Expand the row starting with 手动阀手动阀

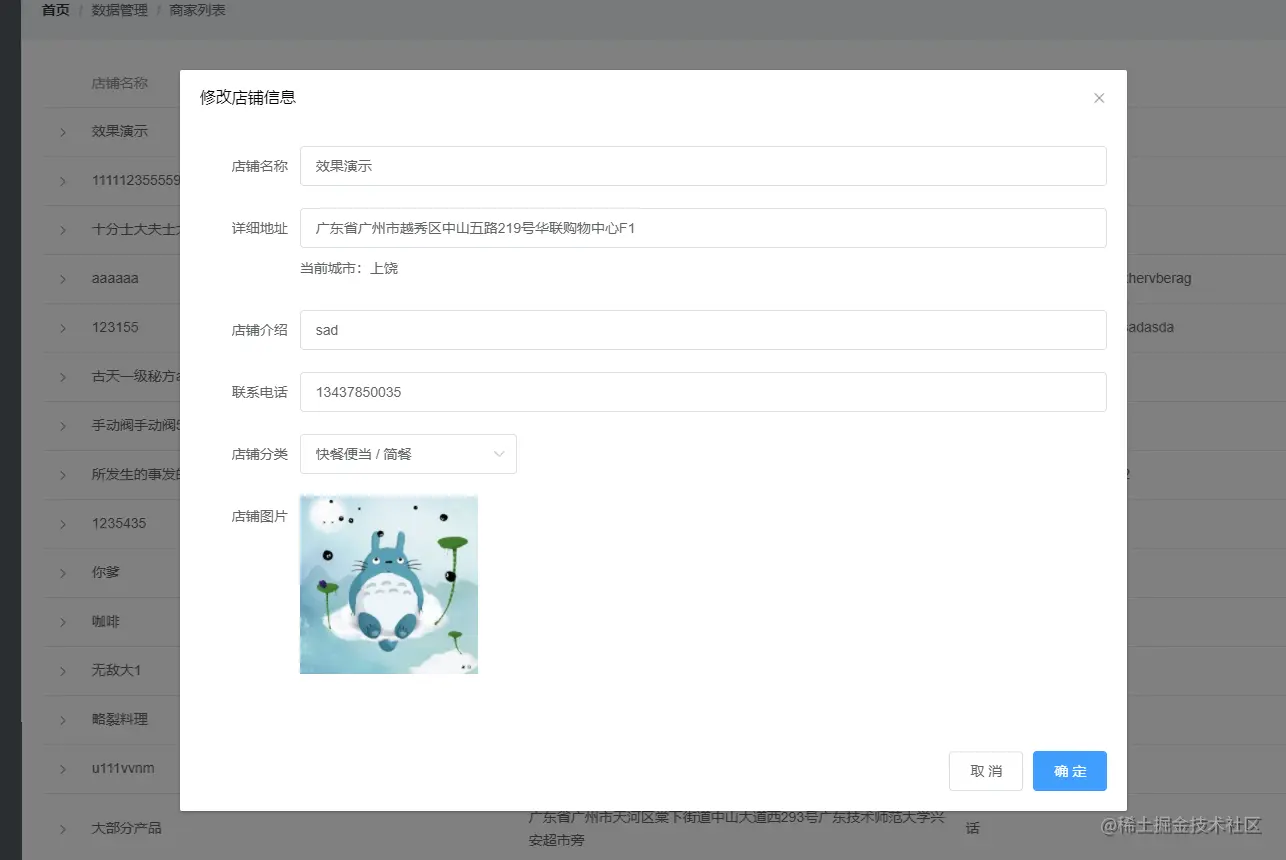point(62,426)
